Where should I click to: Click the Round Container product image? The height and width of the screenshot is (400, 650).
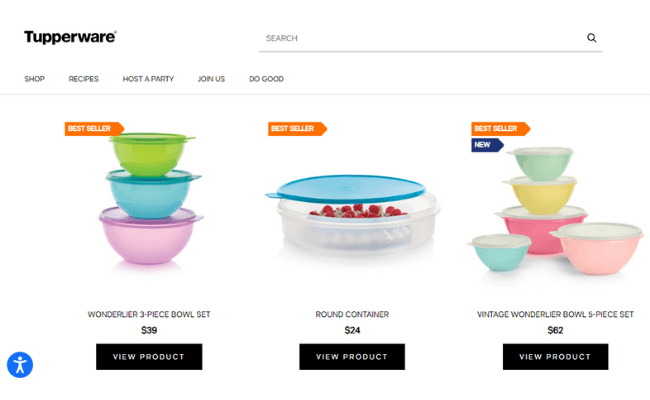pos(352,214)
